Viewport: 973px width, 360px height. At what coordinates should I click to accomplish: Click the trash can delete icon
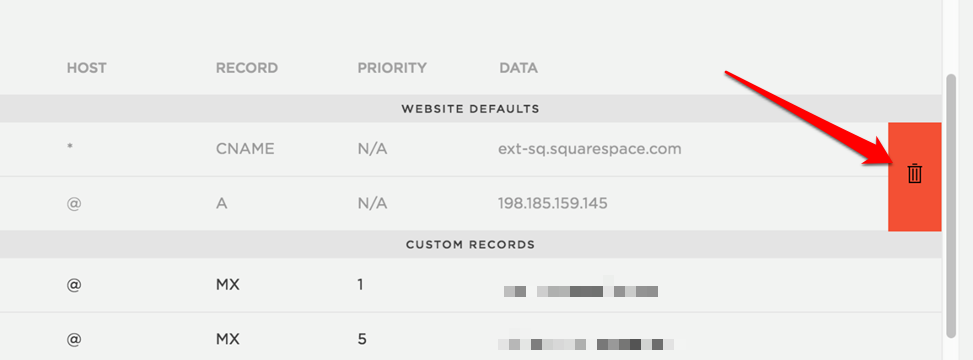point(915,174)
